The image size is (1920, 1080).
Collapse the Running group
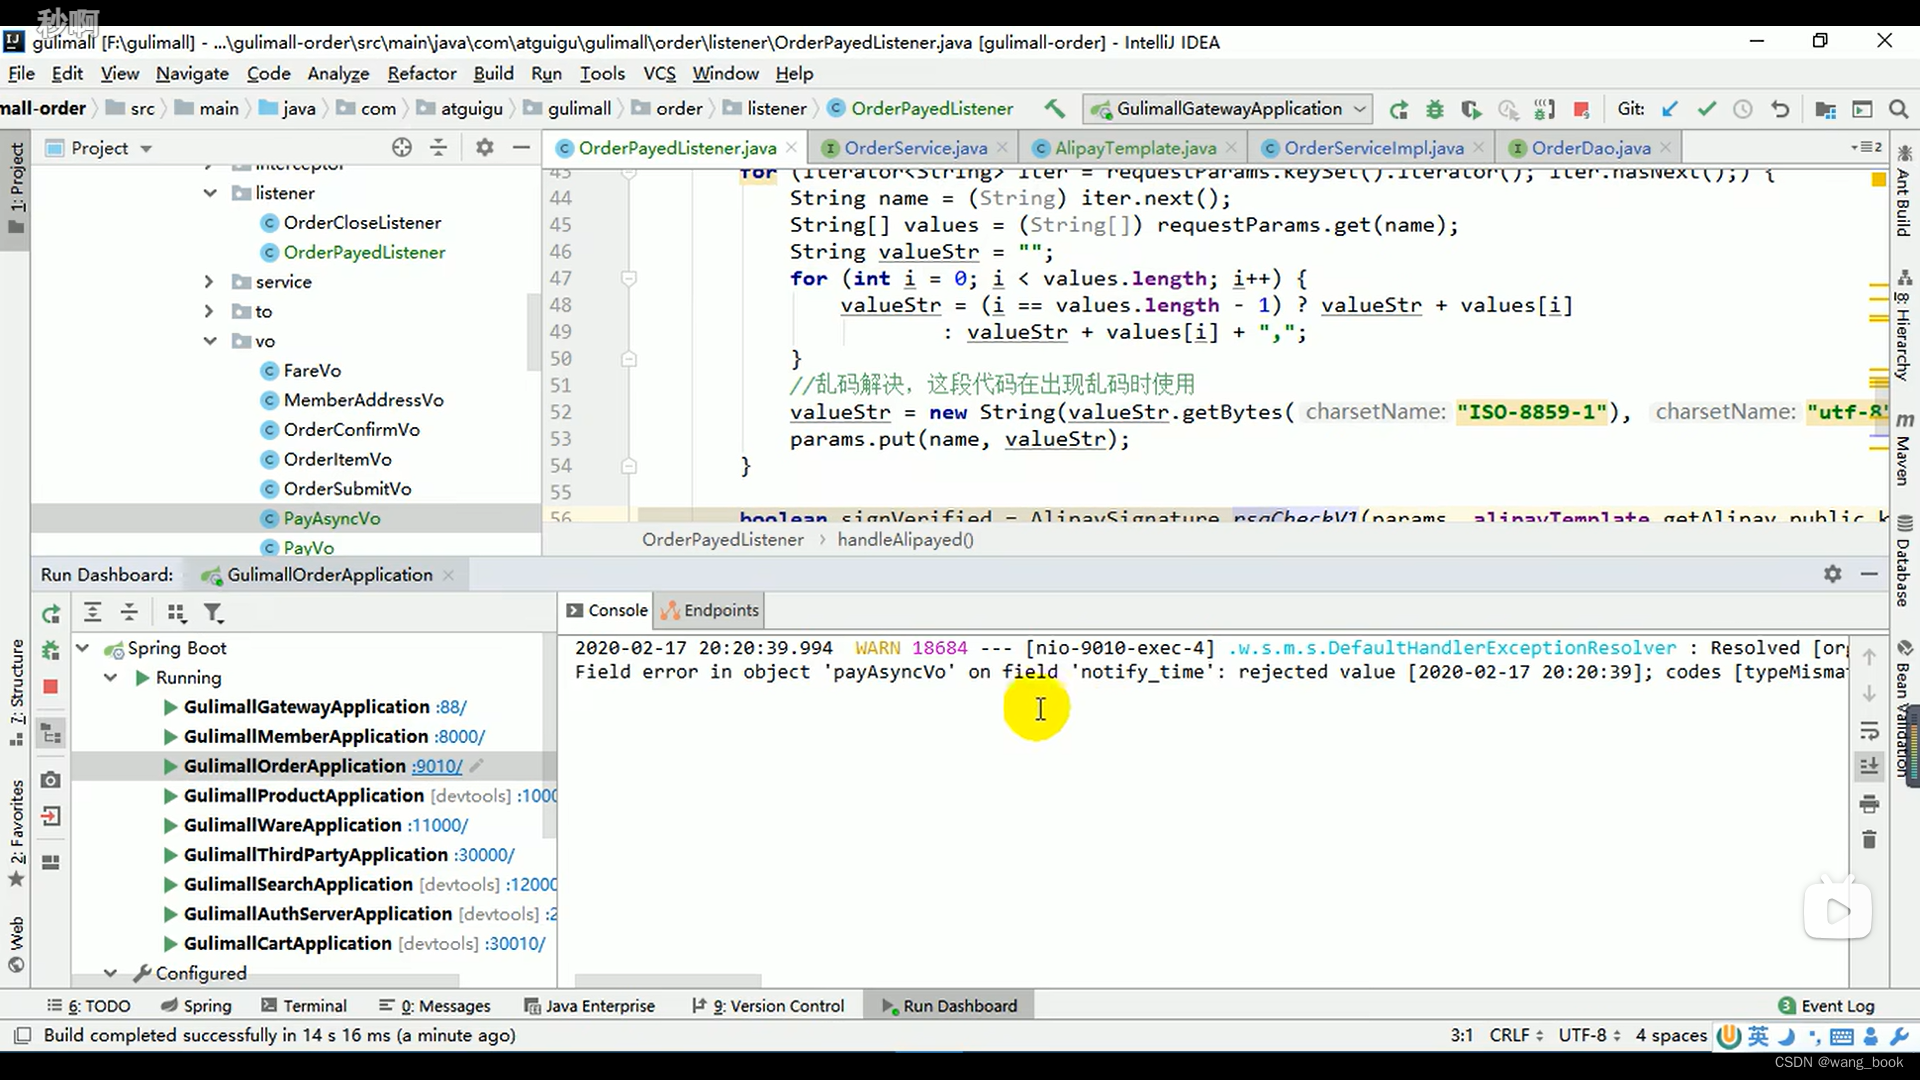coord(111,678)
